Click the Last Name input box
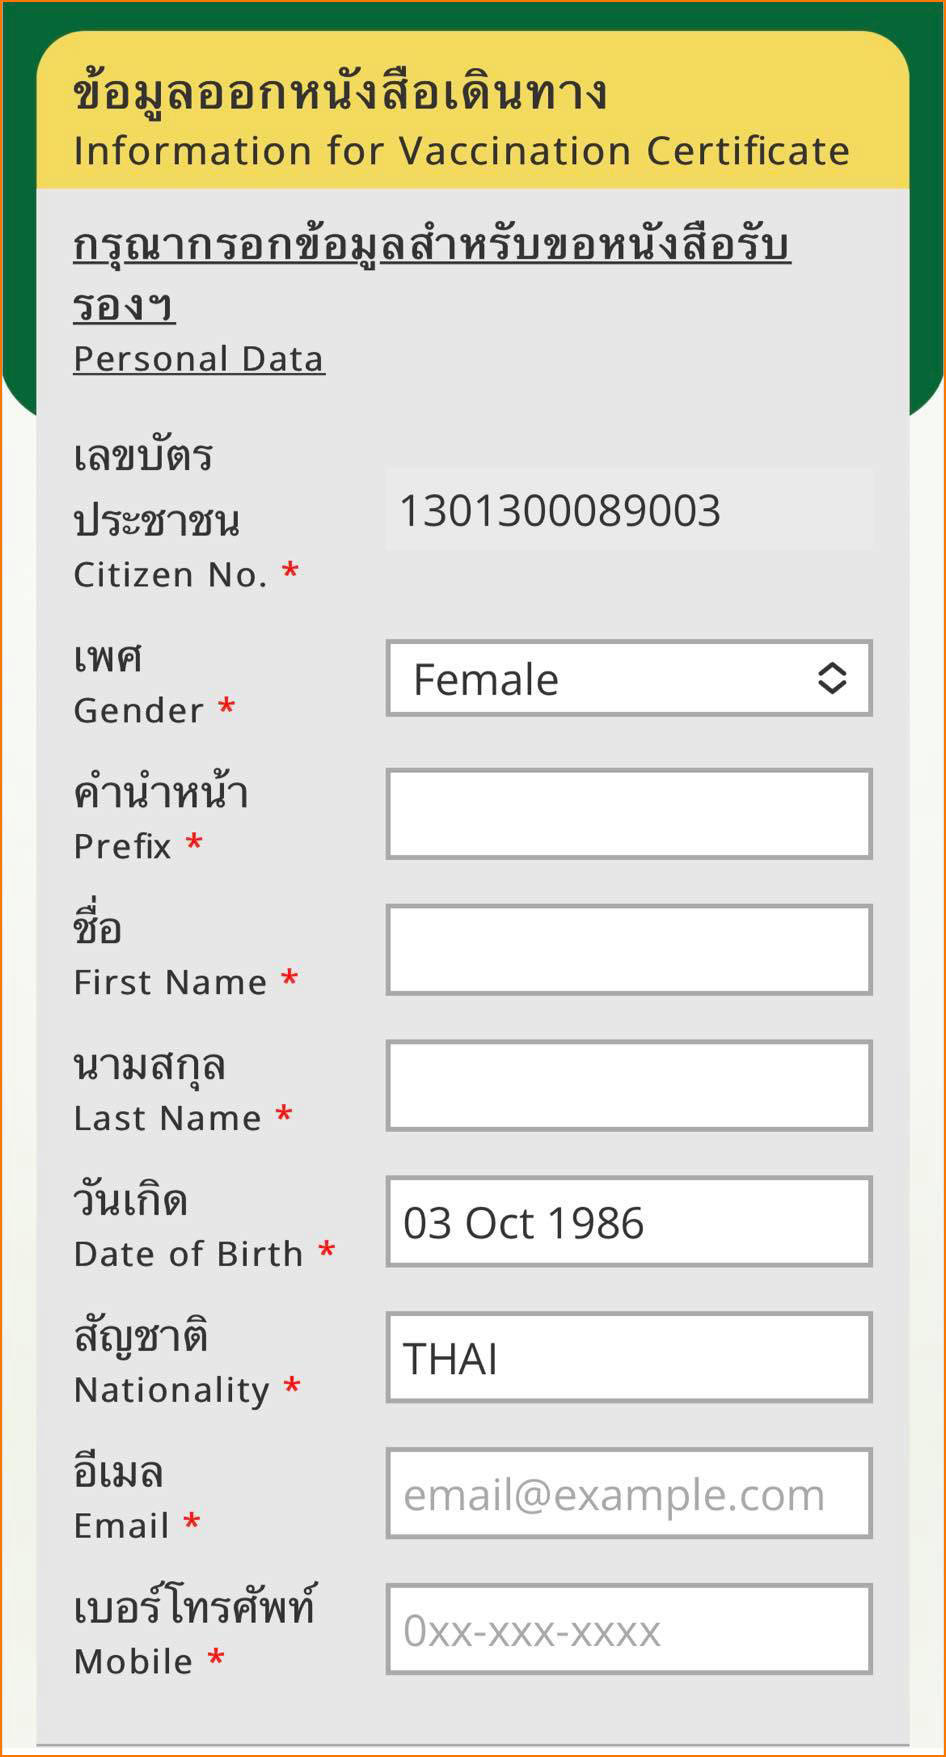This screenshot has width=946, height=1757. click(x=627, y=1085)
